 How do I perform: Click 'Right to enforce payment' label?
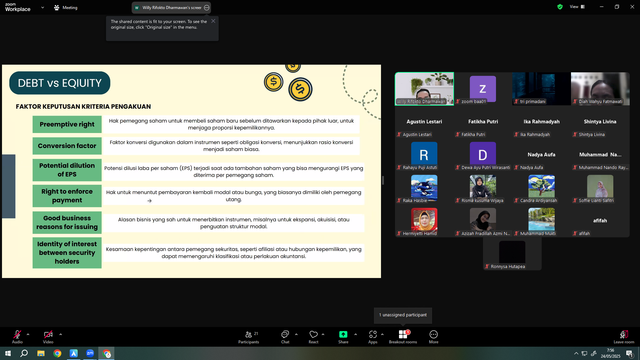pos(67,196)
